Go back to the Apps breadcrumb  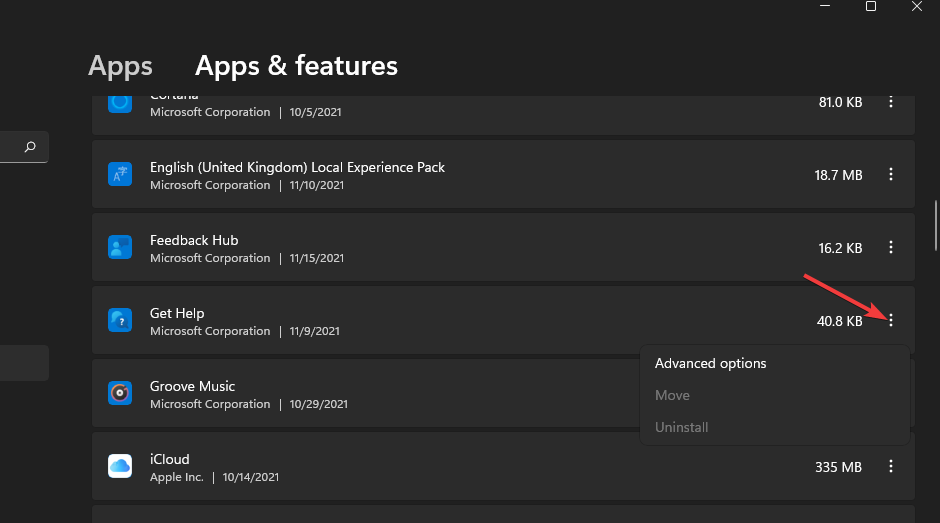coord(120,66)
